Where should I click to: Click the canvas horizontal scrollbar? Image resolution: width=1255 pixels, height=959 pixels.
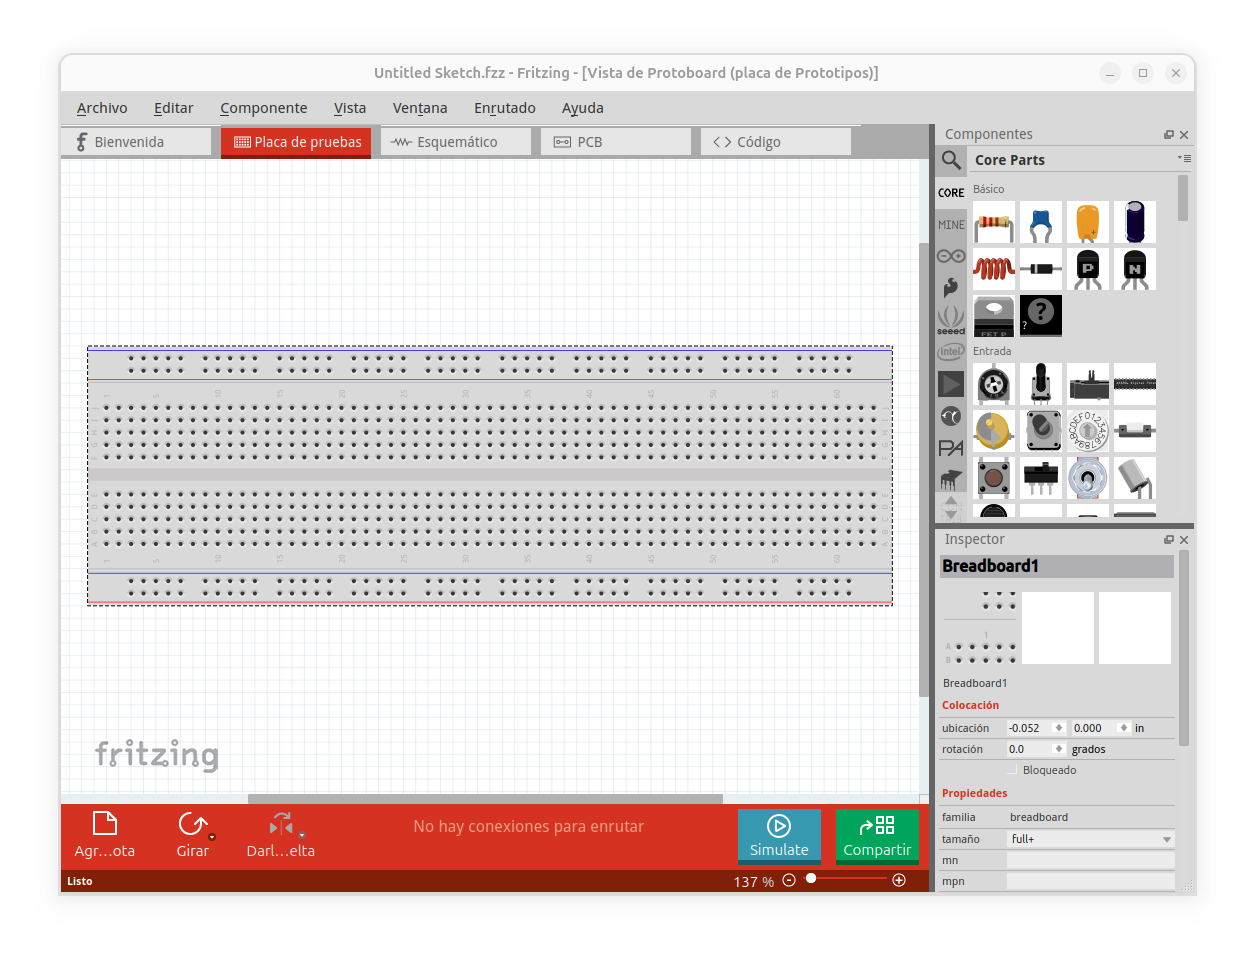tap(485, 799)
